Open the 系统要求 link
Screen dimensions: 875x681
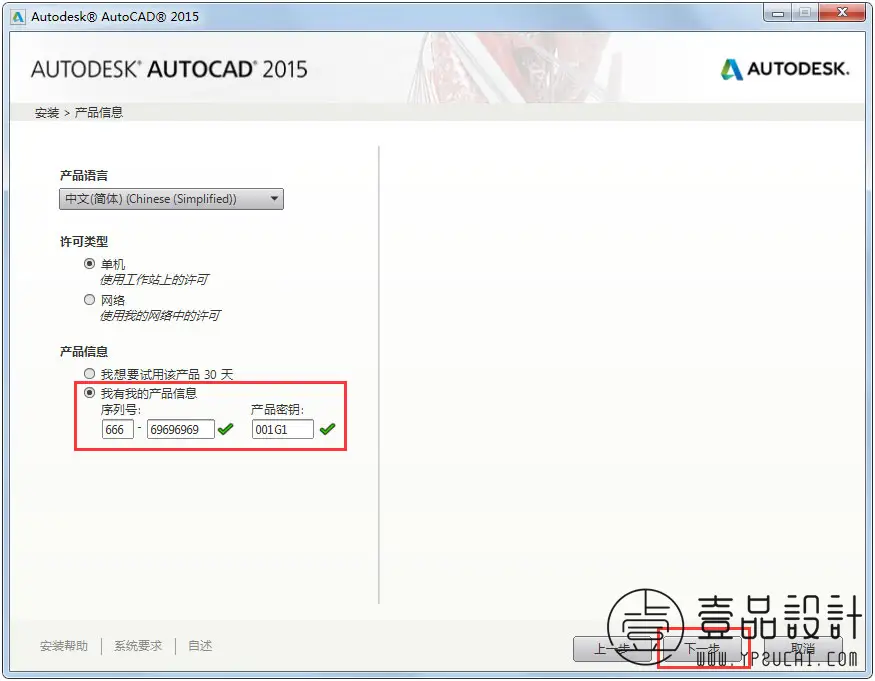click(x=138, y=646)
